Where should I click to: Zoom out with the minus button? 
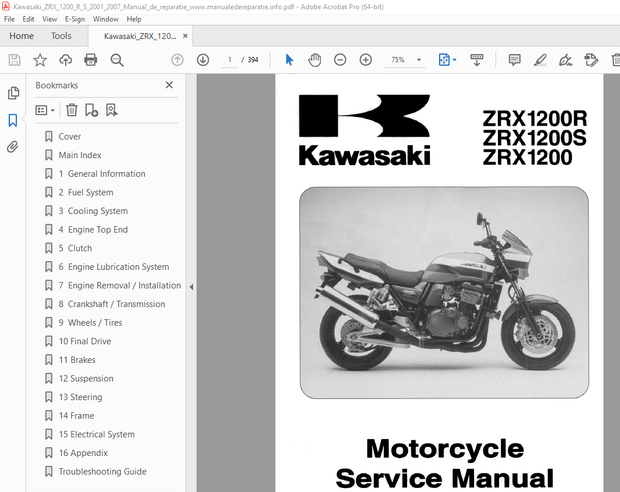point(340,60)
